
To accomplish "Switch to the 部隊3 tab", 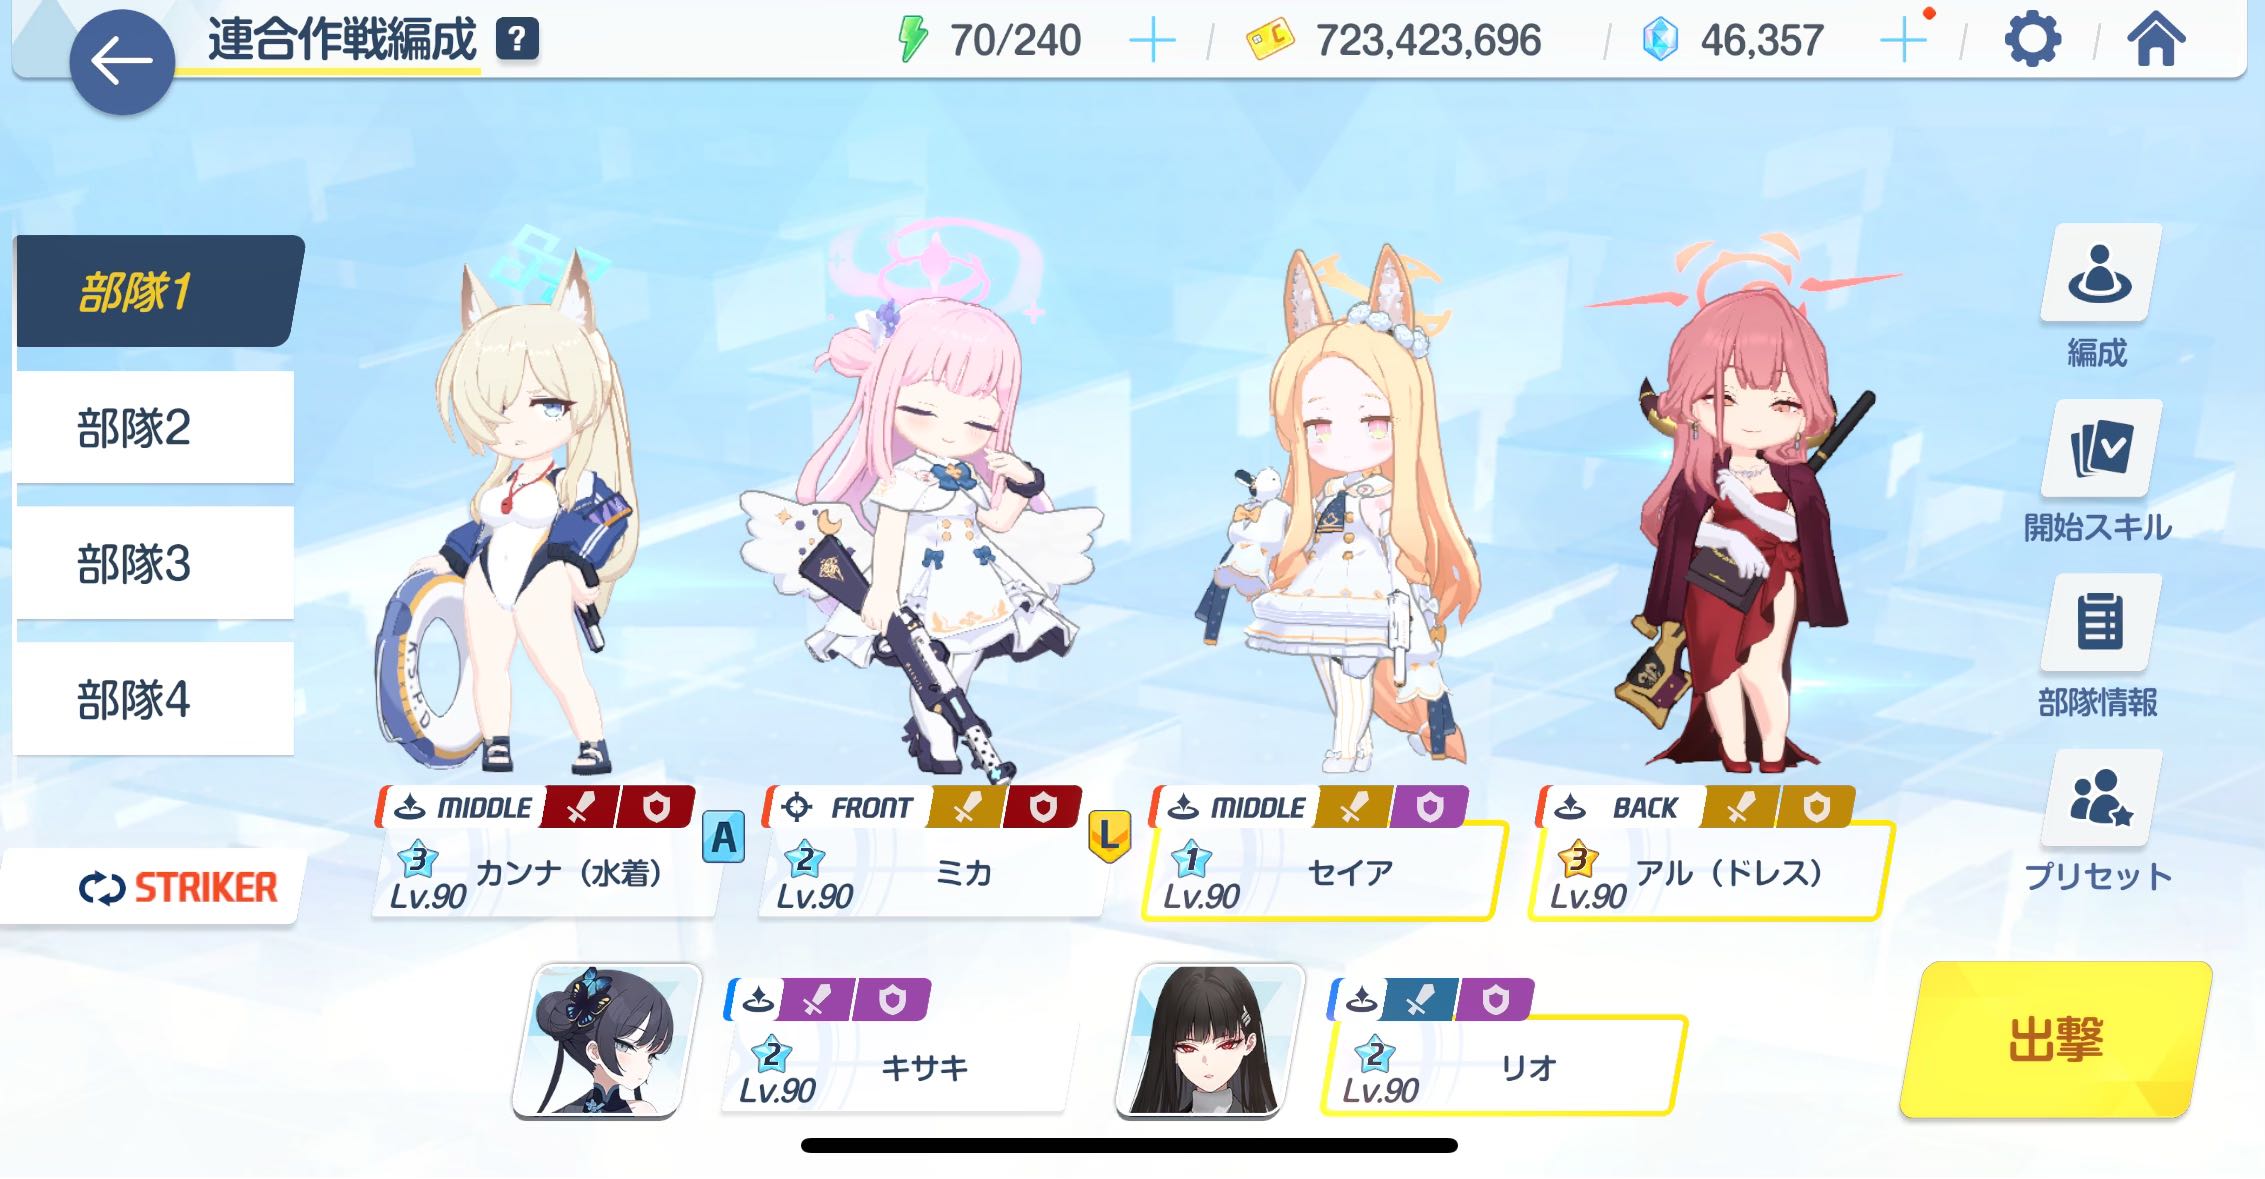I will tap(154, 563).
